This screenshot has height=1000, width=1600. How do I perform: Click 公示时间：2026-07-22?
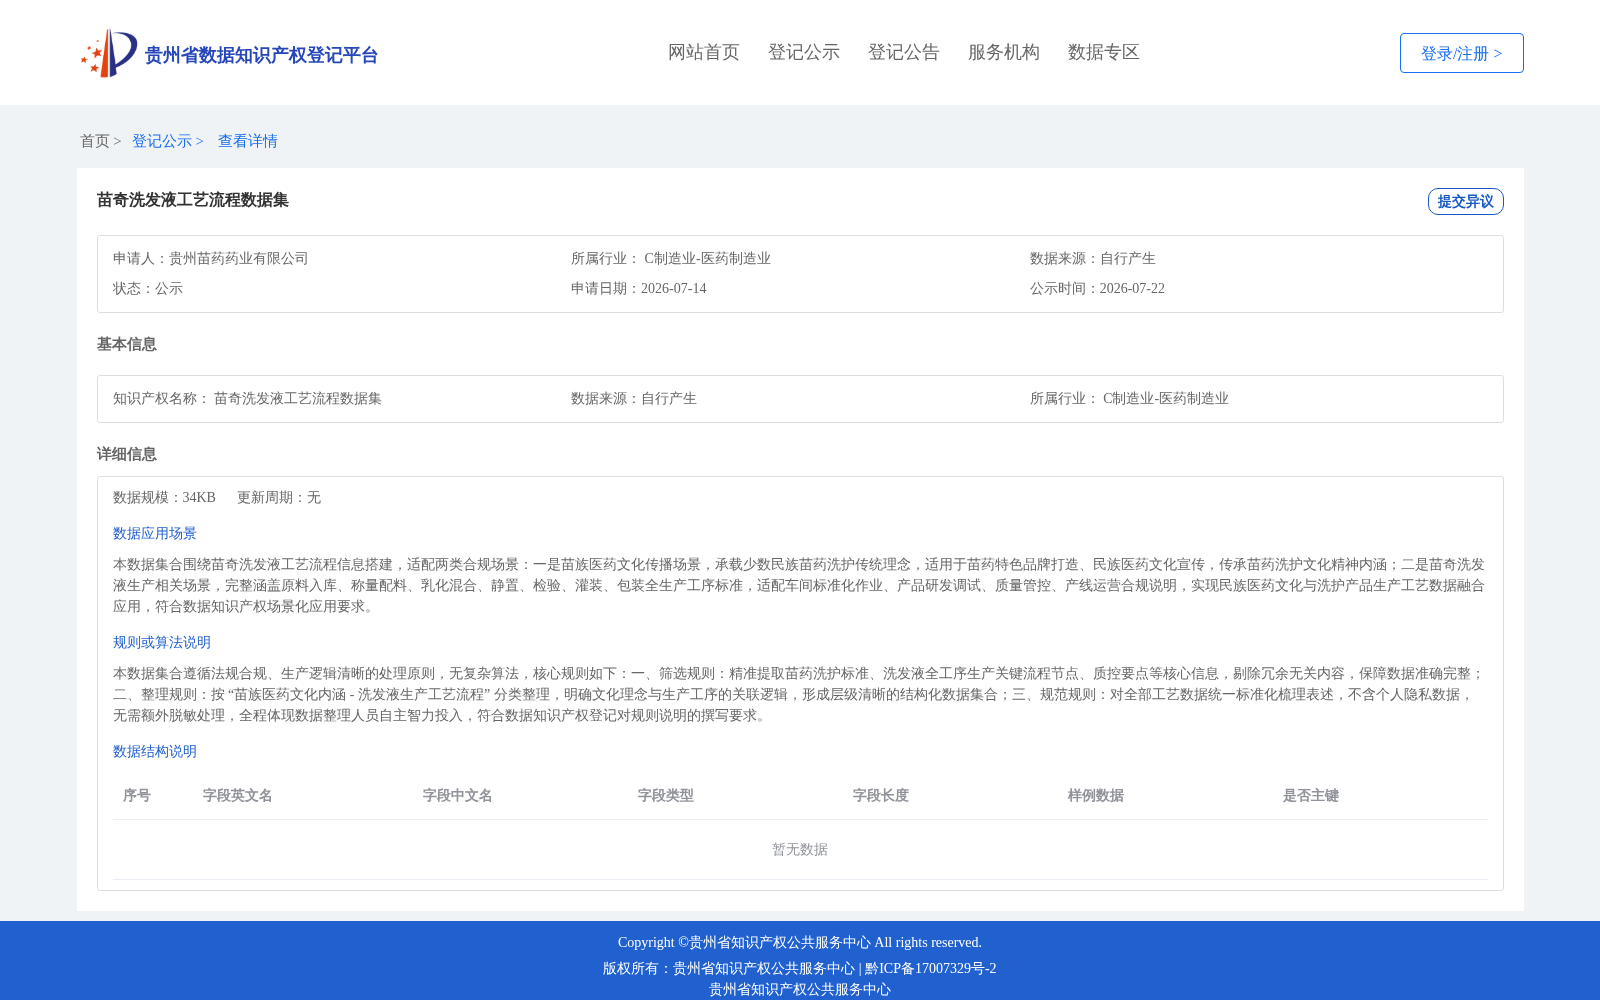[x=1097, y=288]
